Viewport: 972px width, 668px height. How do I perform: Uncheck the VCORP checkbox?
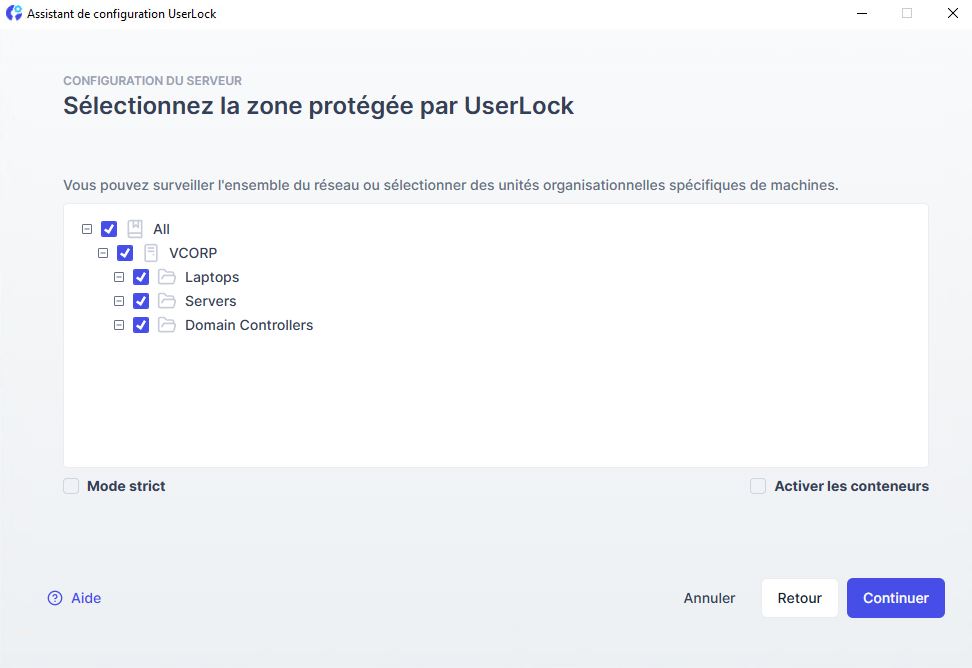tap(125, 253)
